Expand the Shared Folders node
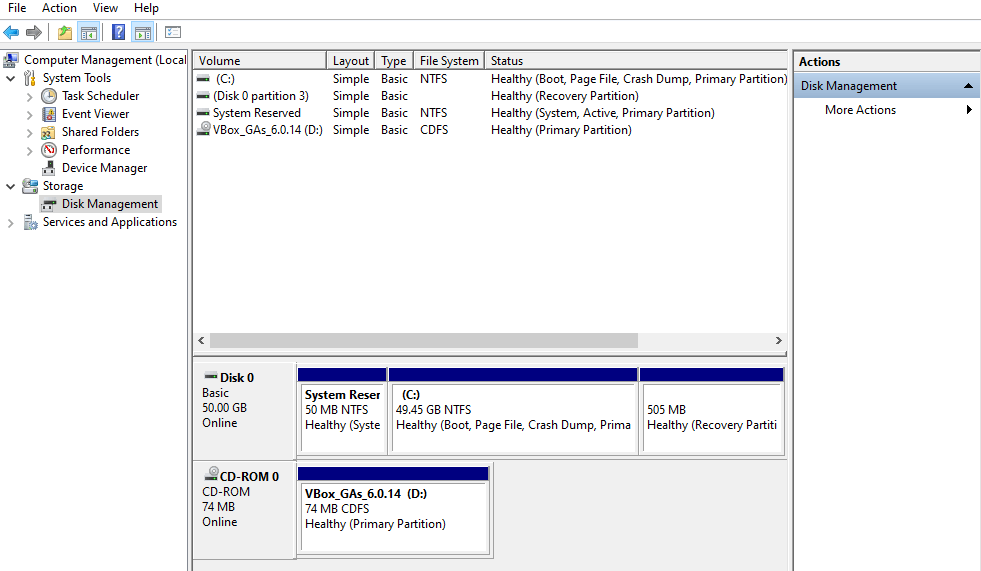 tap(29, 133)
